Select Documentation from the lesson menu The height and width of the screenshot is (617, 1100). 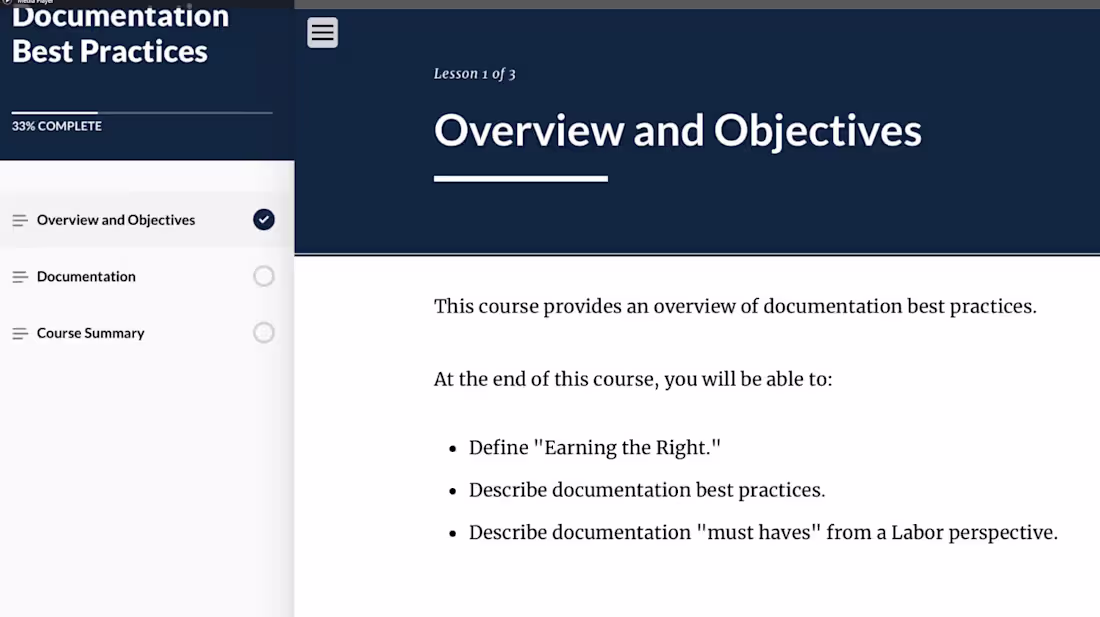(x=86, y=276)
